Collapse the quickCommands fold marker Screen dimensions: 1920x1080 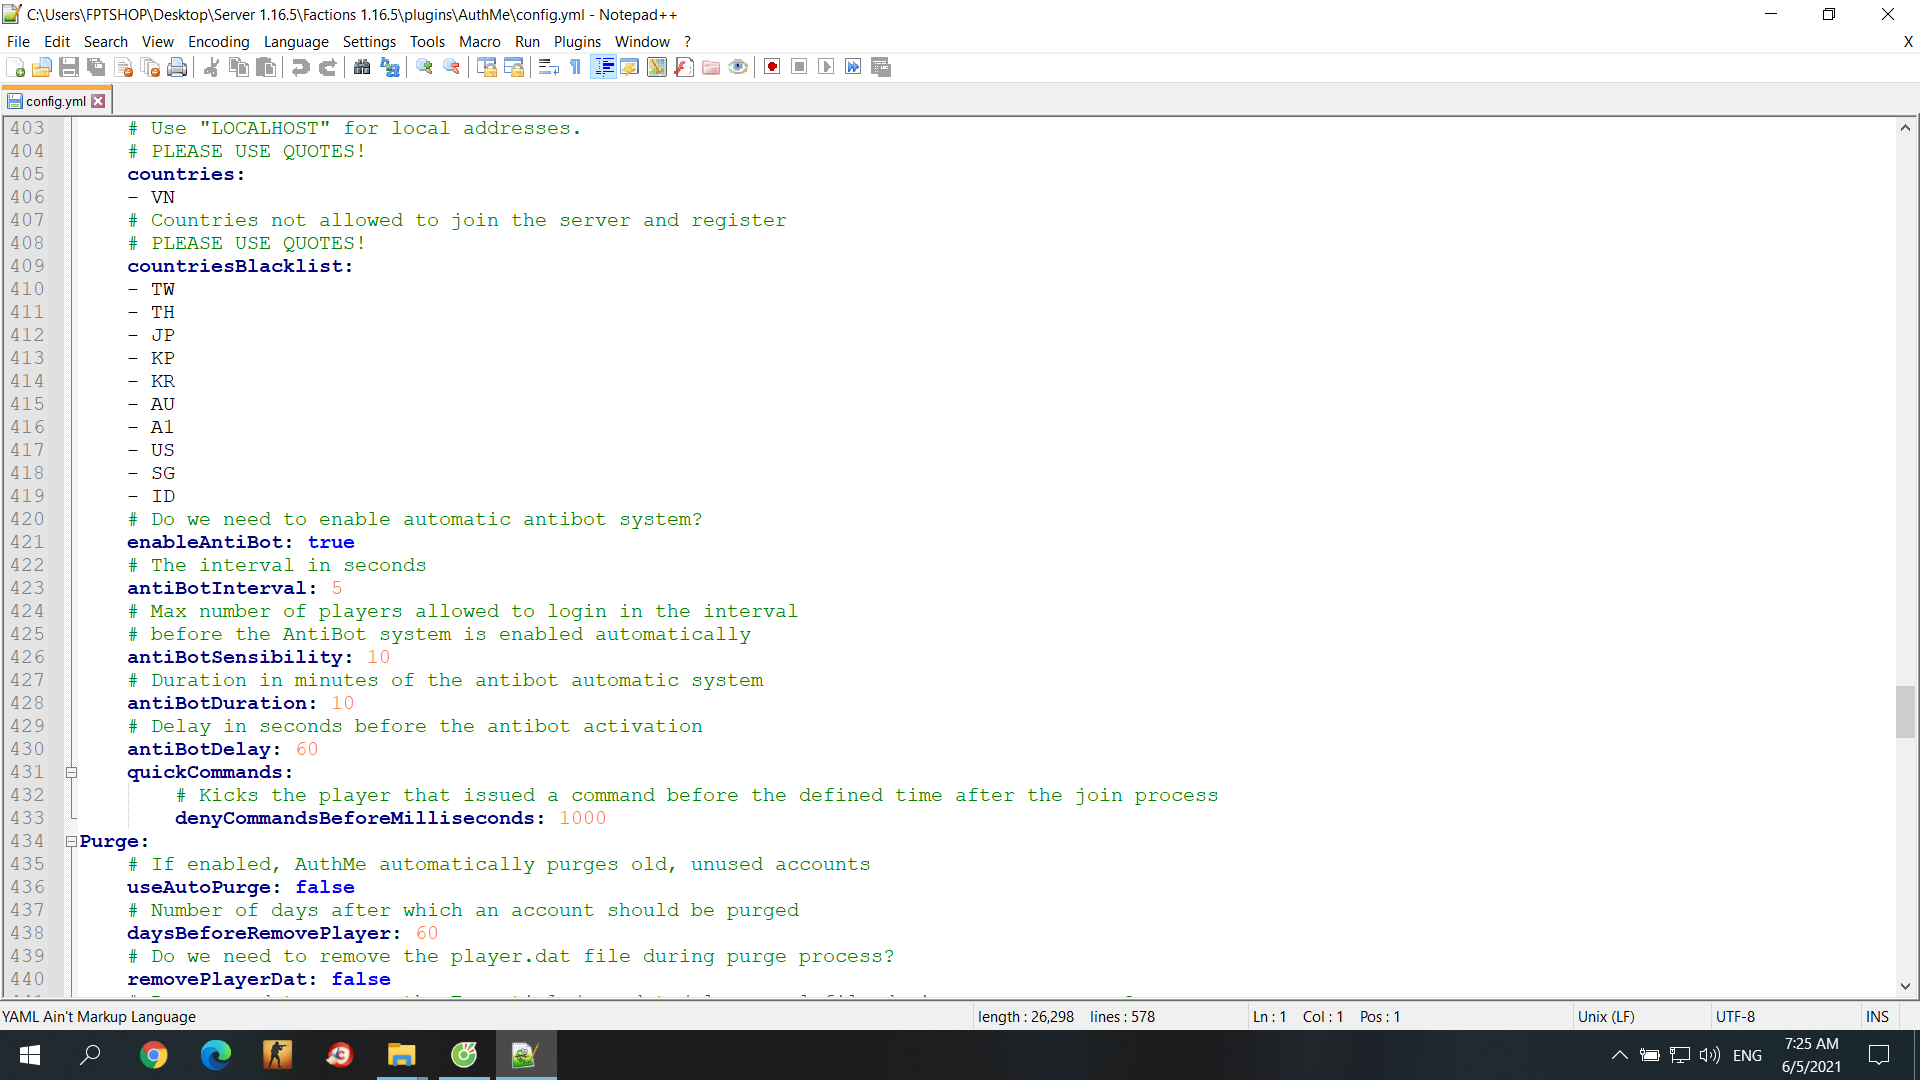coord(71,773)
